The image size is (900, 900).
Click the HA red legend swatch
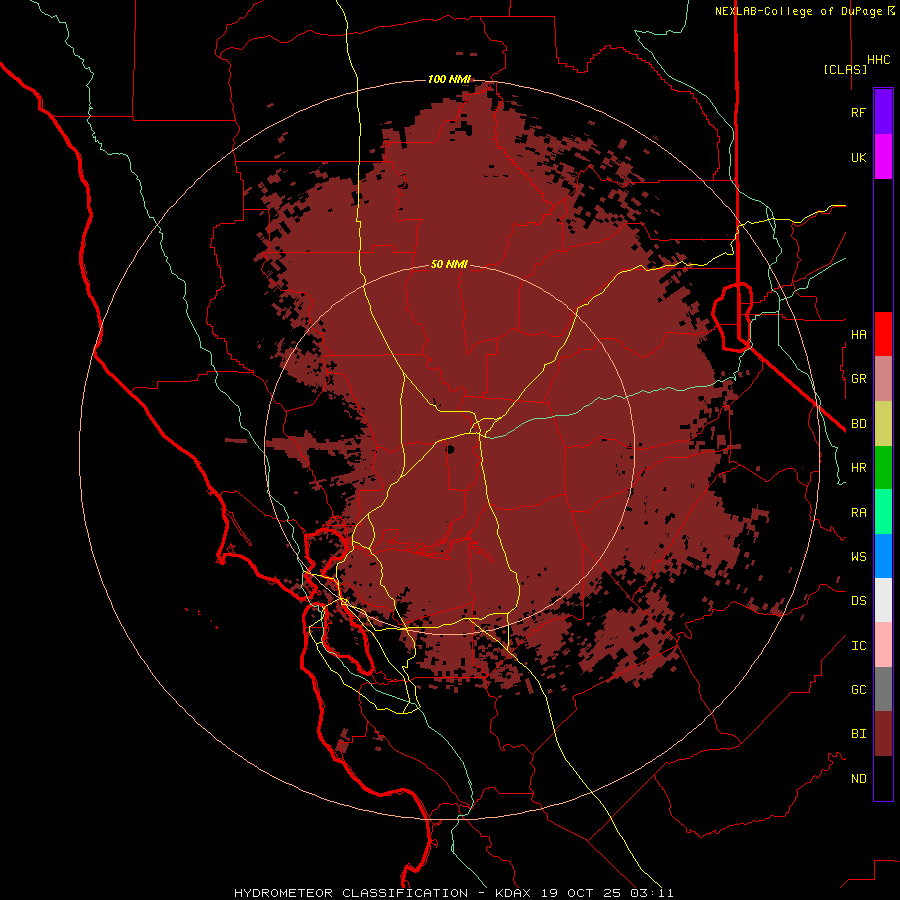tap(883, 334)
